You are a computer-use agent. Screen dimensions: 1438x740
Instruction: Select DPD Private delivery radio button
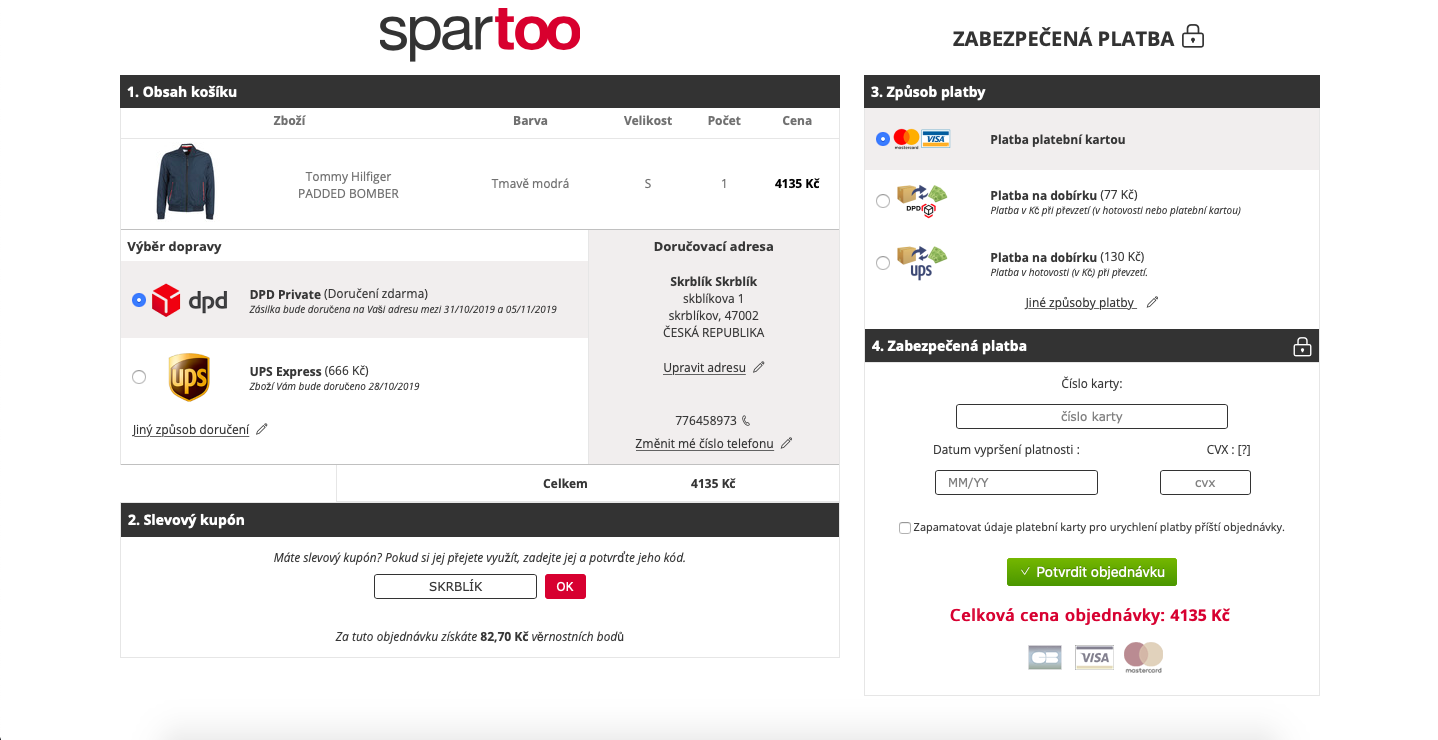tap(139, 300)
